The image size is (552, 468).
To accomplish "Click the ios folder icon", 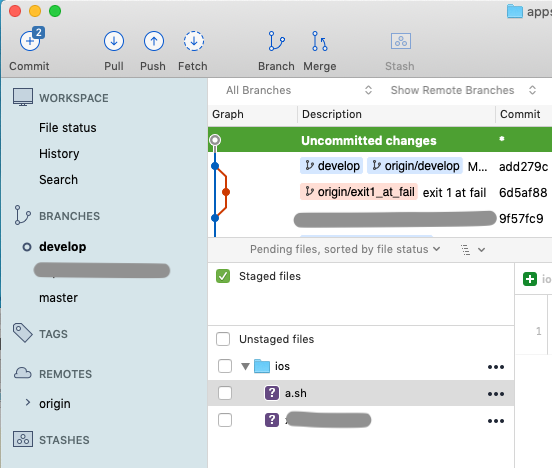I will click(x=262, y=366).
